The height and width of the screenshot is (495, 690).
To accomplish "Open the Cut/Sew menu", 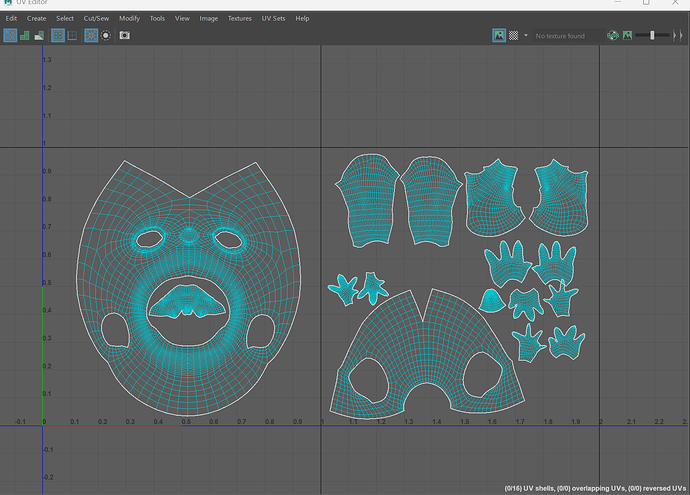I will [x=96, y=18].
